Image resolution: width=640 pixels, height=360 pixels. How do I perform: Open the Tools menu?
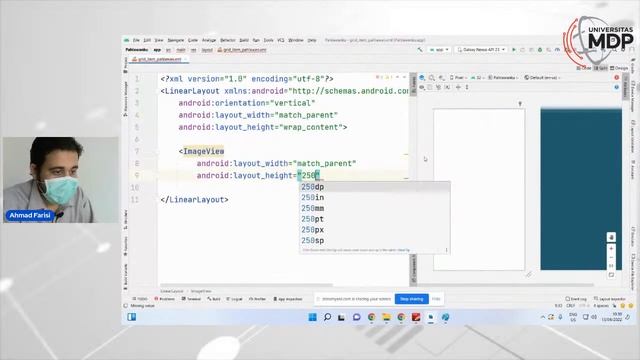click(269, 40)
